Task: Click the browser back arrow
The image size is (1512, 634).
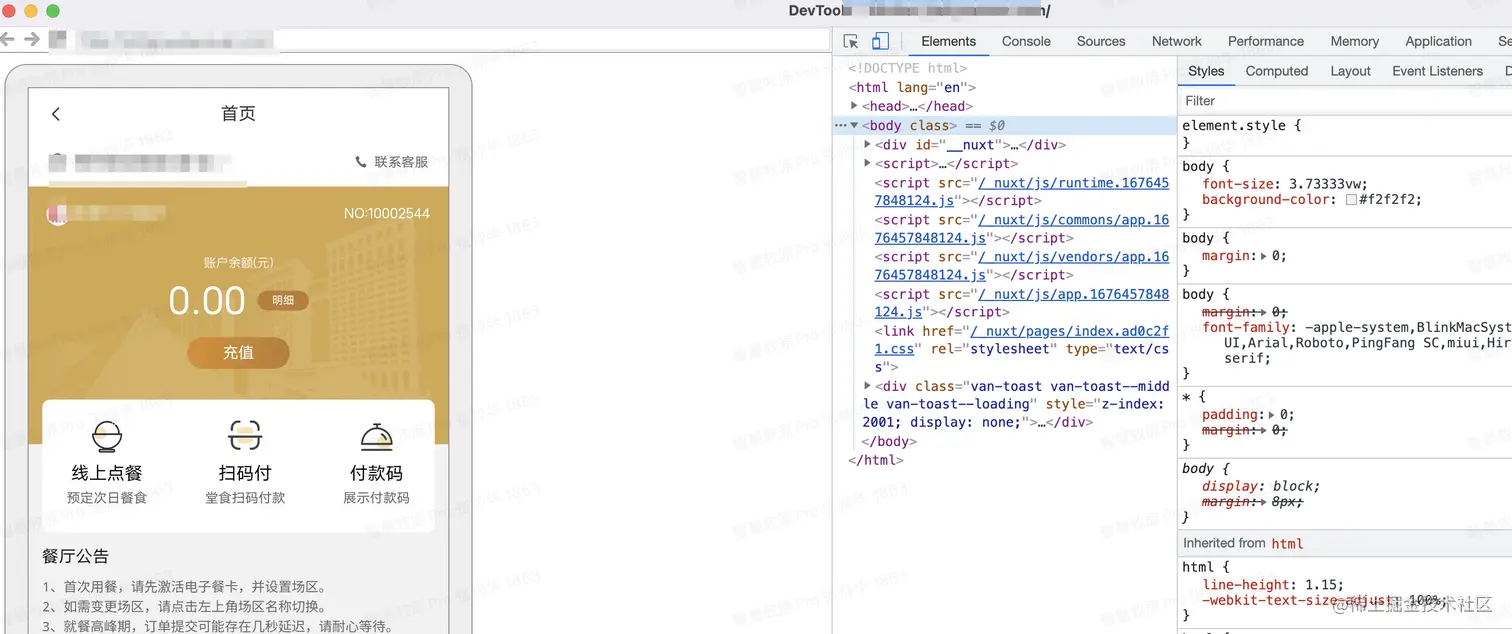Action: pyautogui.click(x=8, y=39)
